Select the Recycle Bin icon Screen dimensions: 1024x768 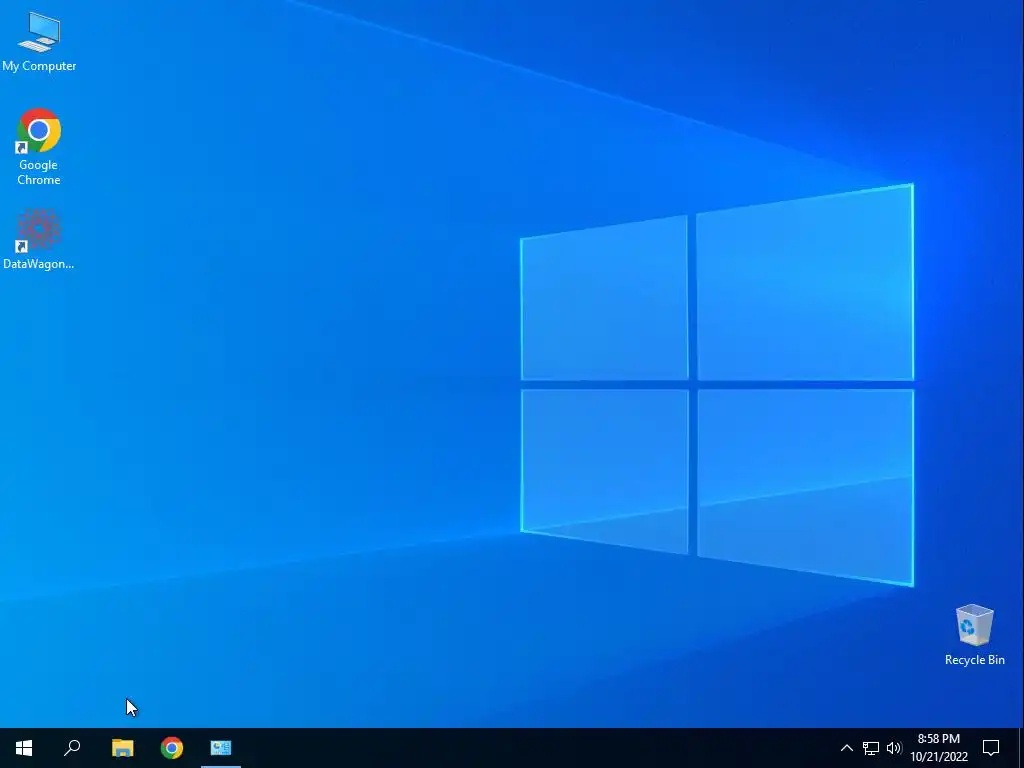pos(974,635)
